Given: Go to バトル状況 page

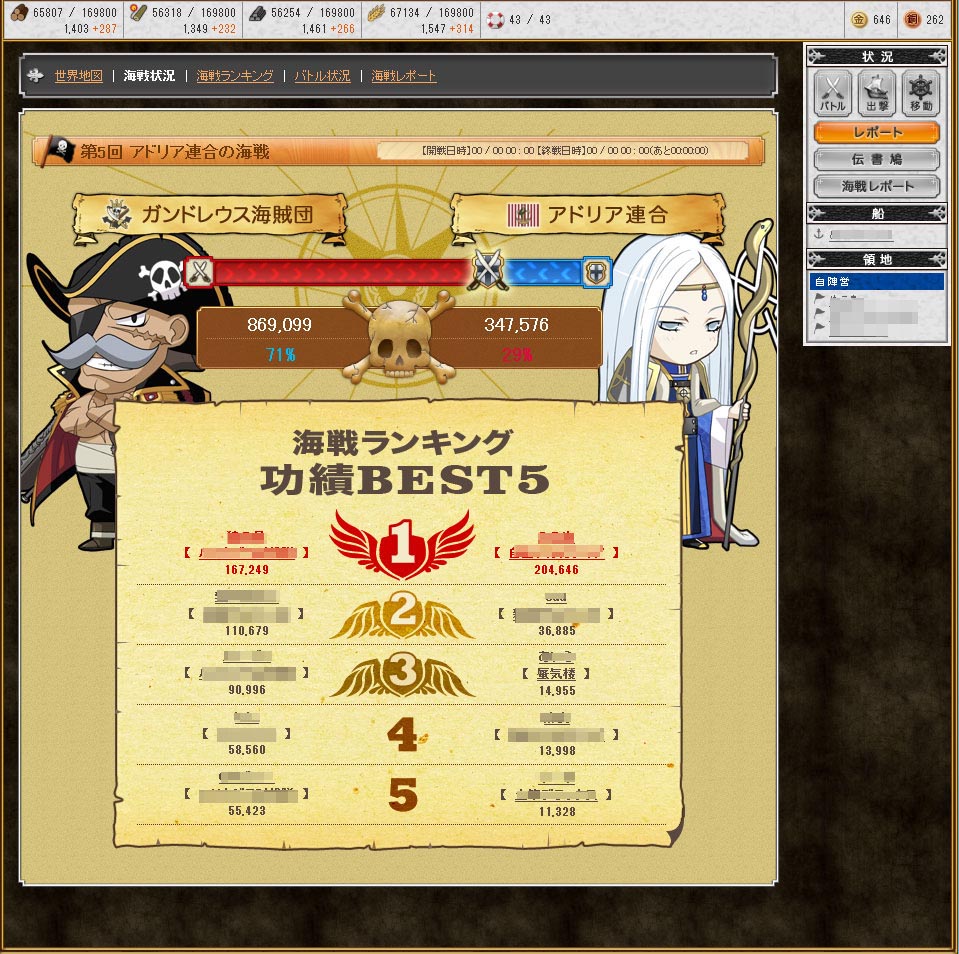Looking at the screenshot, I should pos(322,76).
